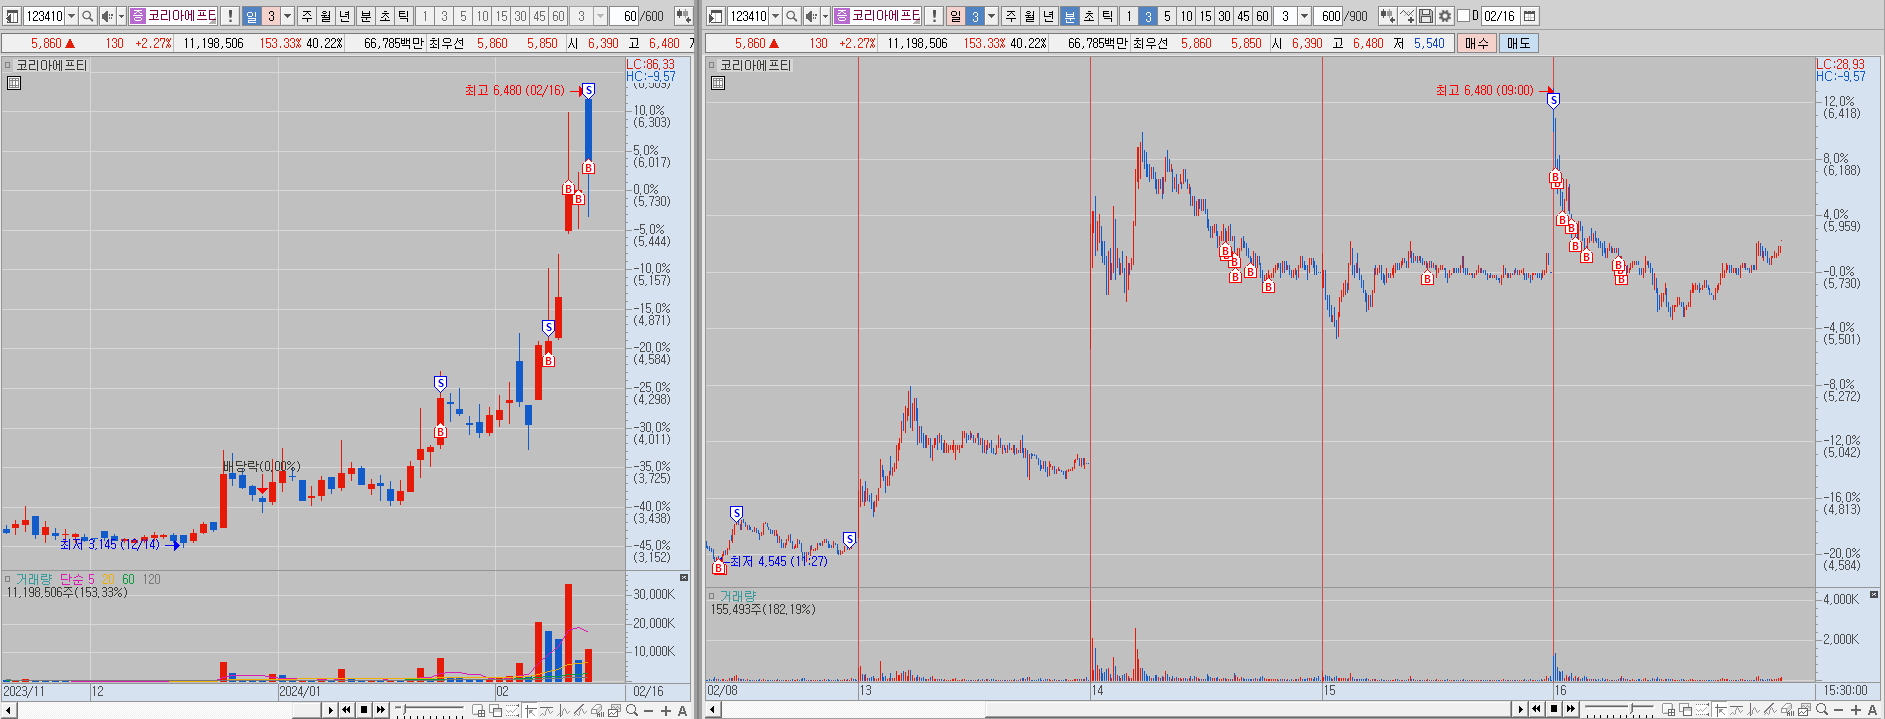Toggle the D checkbox next to date 02/16
This screenshot has height=719, width=1885.
pos(1464,16)
